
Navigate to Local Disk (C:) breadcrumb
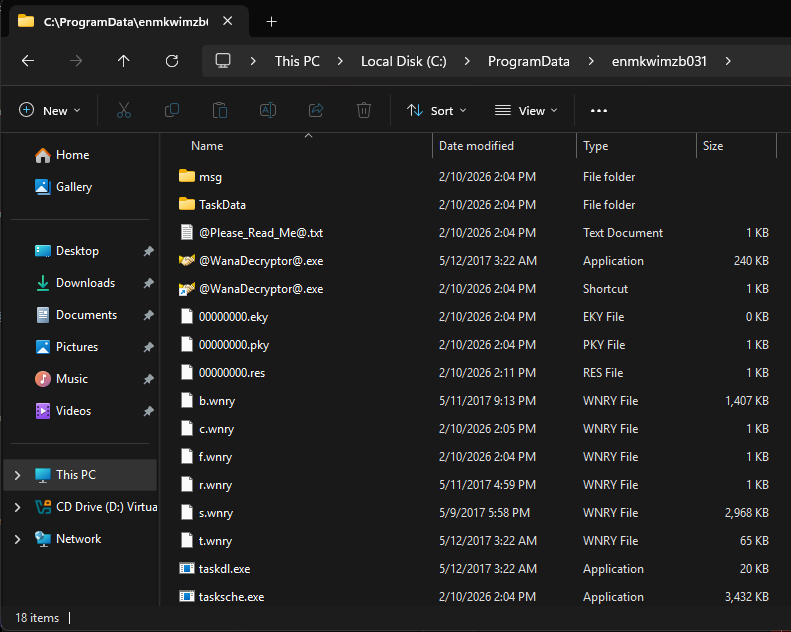point(404,61)
